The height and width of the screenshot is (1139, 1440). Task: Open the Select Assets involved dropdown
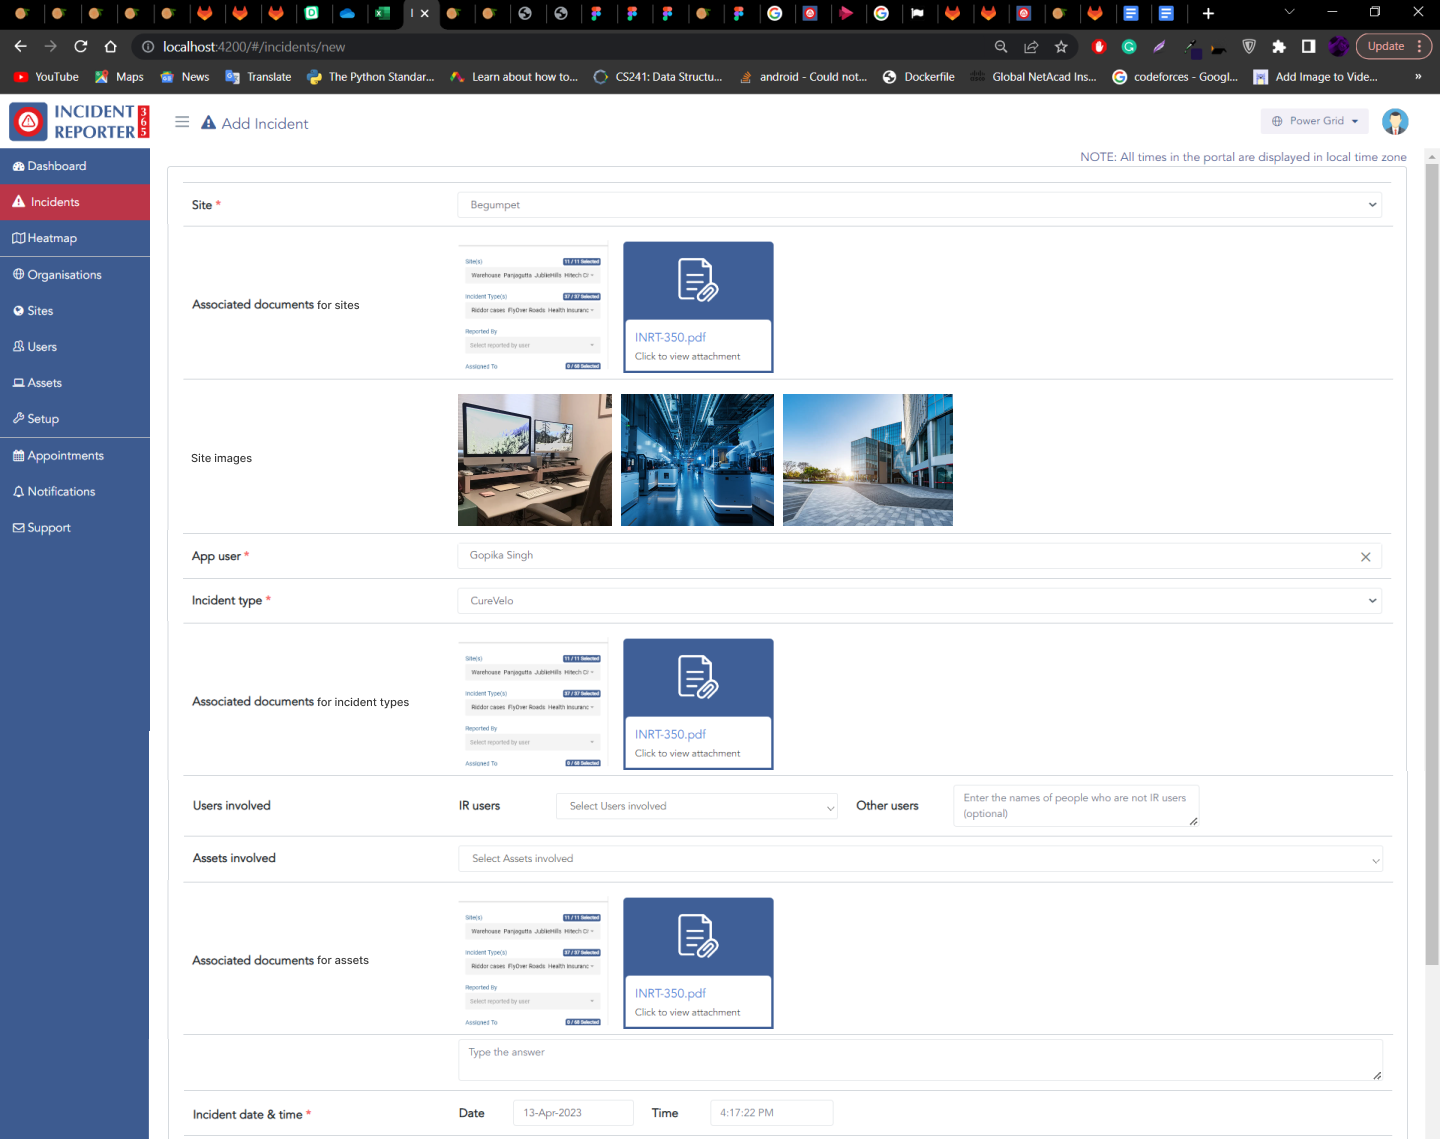pos(919,859)
